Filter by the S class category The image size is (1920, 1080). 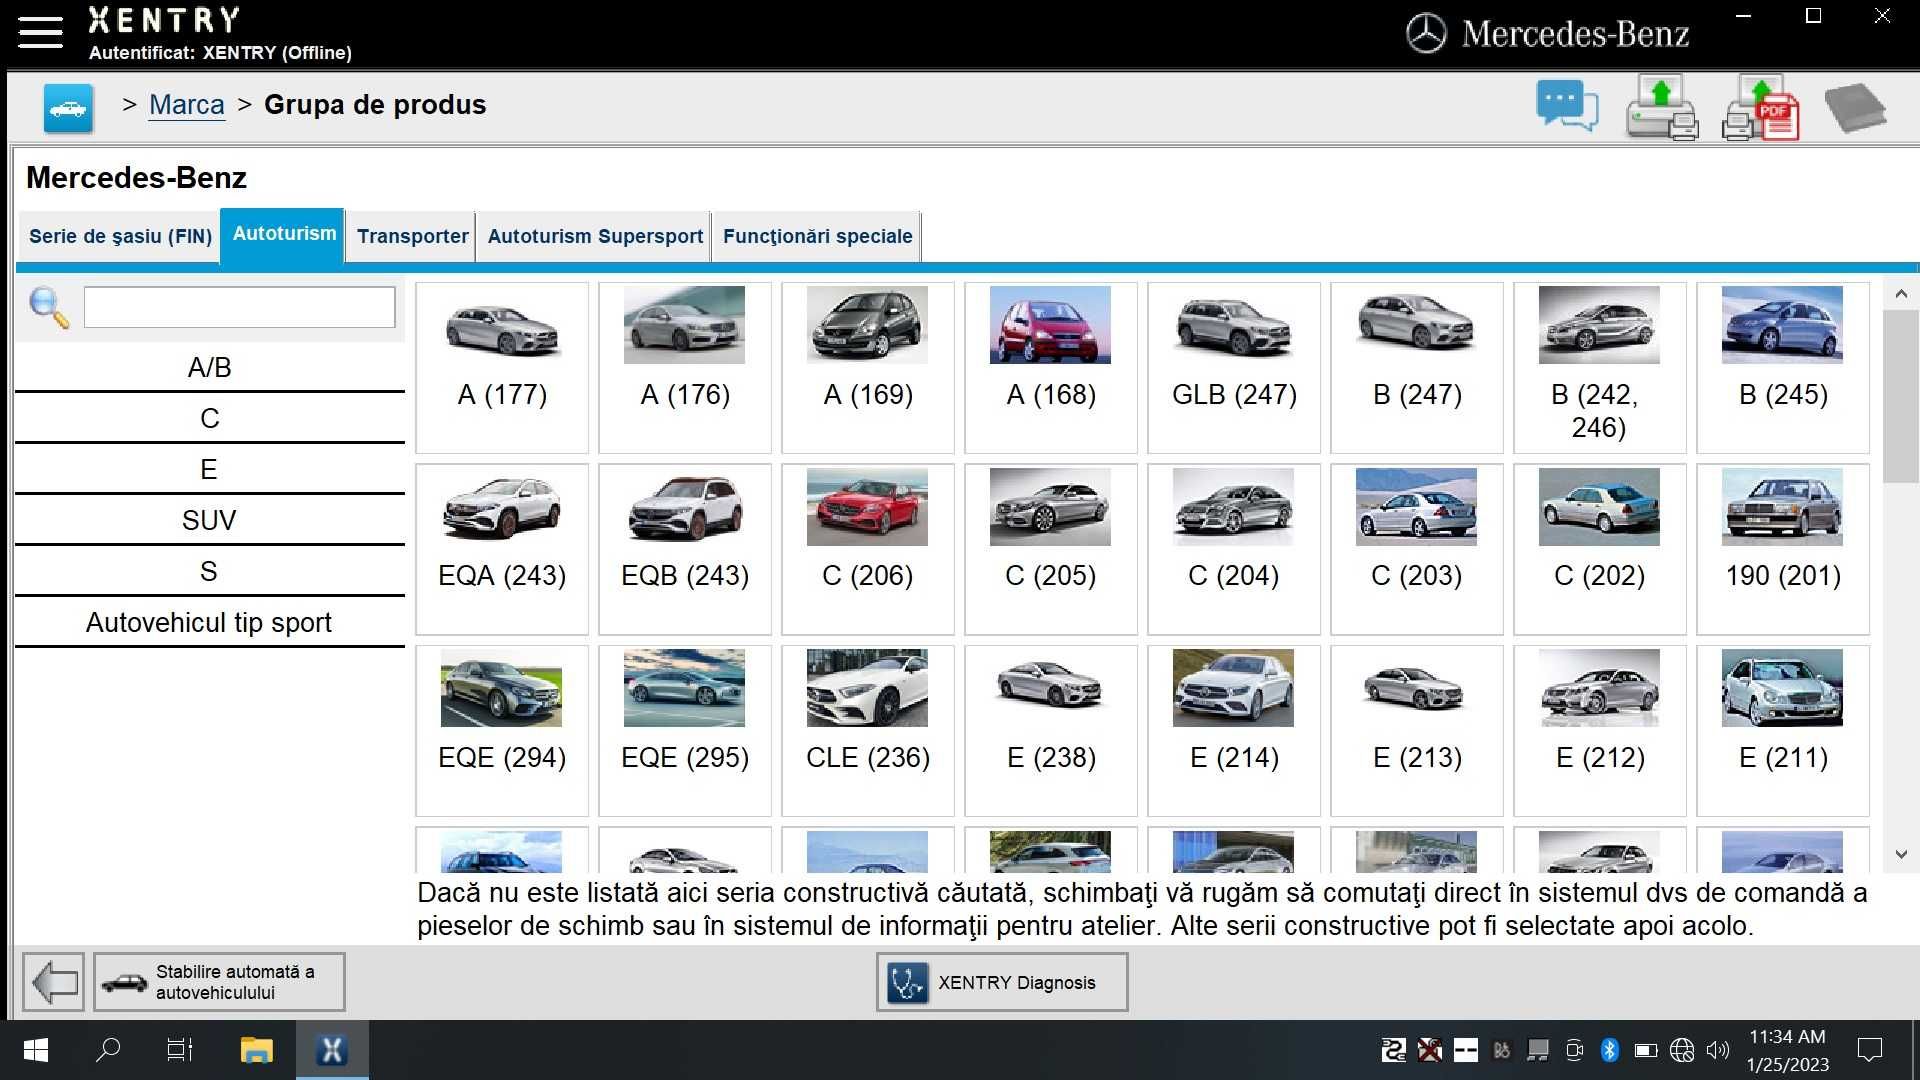(x=209, y=572)
